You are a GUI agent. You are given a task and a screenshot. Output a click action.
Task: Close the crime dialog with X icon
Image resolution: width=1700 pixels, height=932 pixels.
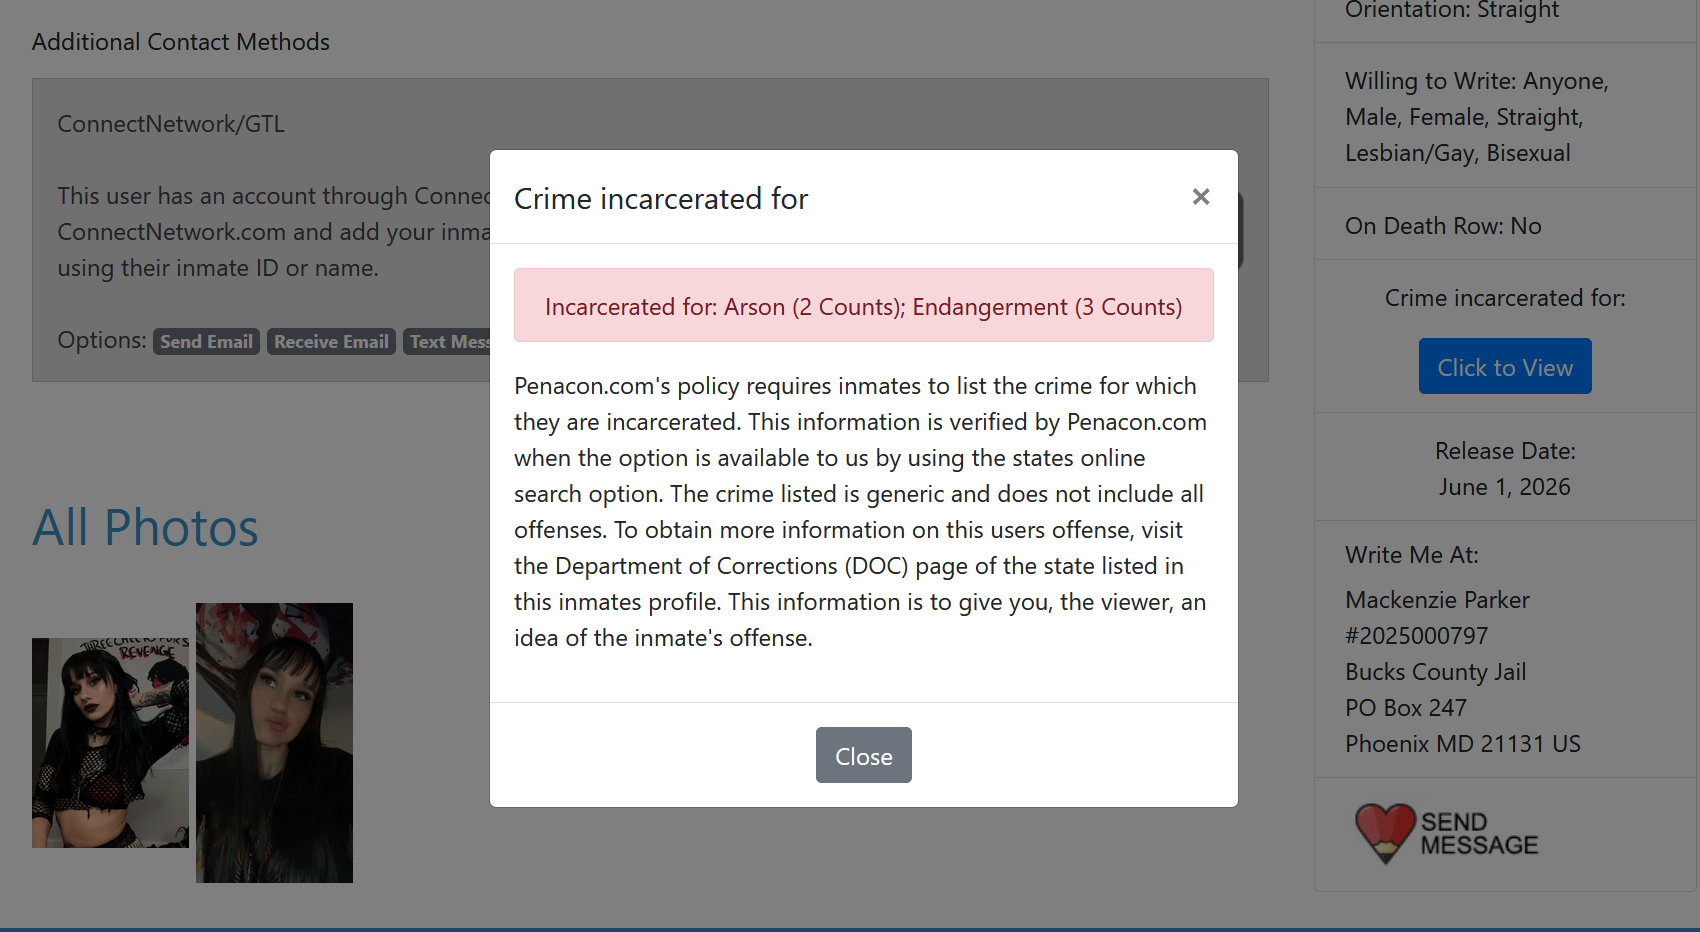[1201, 197]
